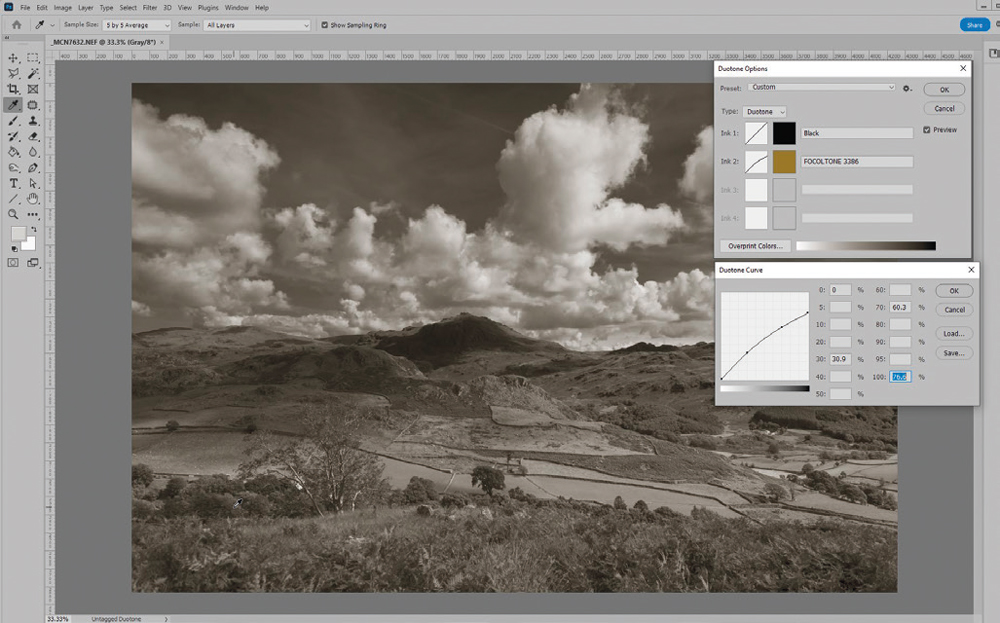Screen dimensions: 1000x623
Task: Click Cancel in Duotone Options dialog
Action: (x=944, y=108)
